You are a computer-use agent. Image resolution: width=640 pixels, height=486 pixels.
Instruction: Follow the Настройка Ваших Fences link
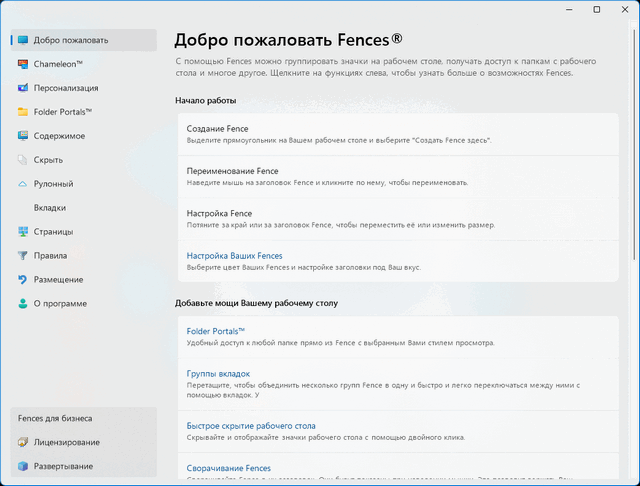point(234,256)
